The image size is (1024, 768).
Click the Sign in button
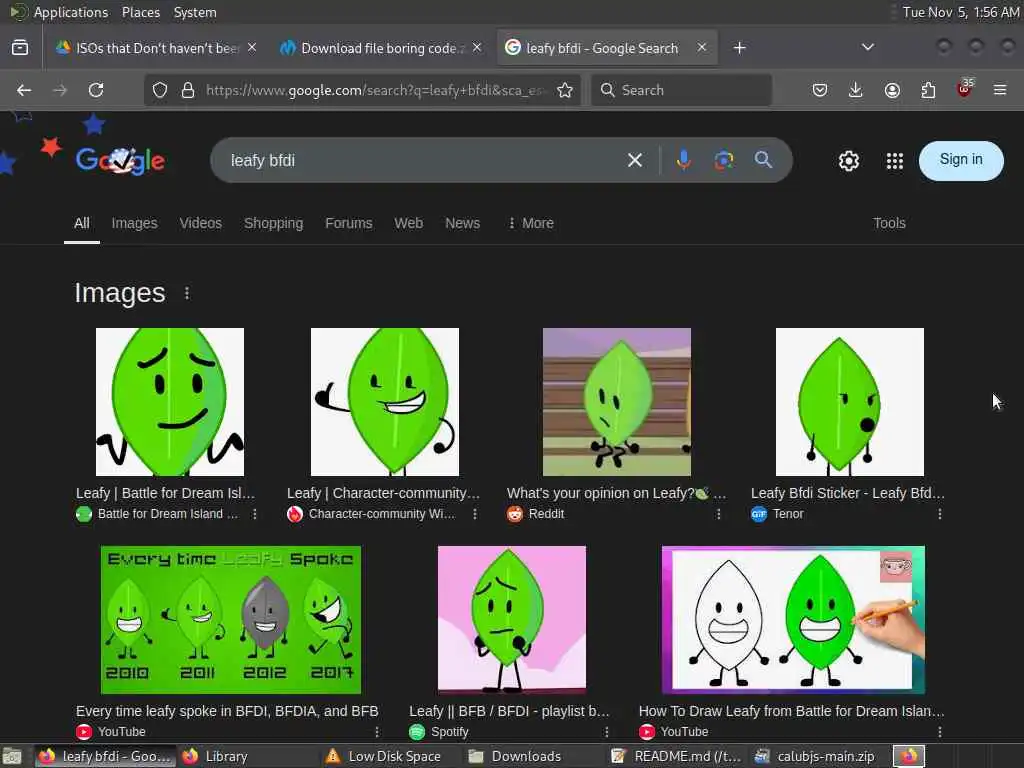961,161
